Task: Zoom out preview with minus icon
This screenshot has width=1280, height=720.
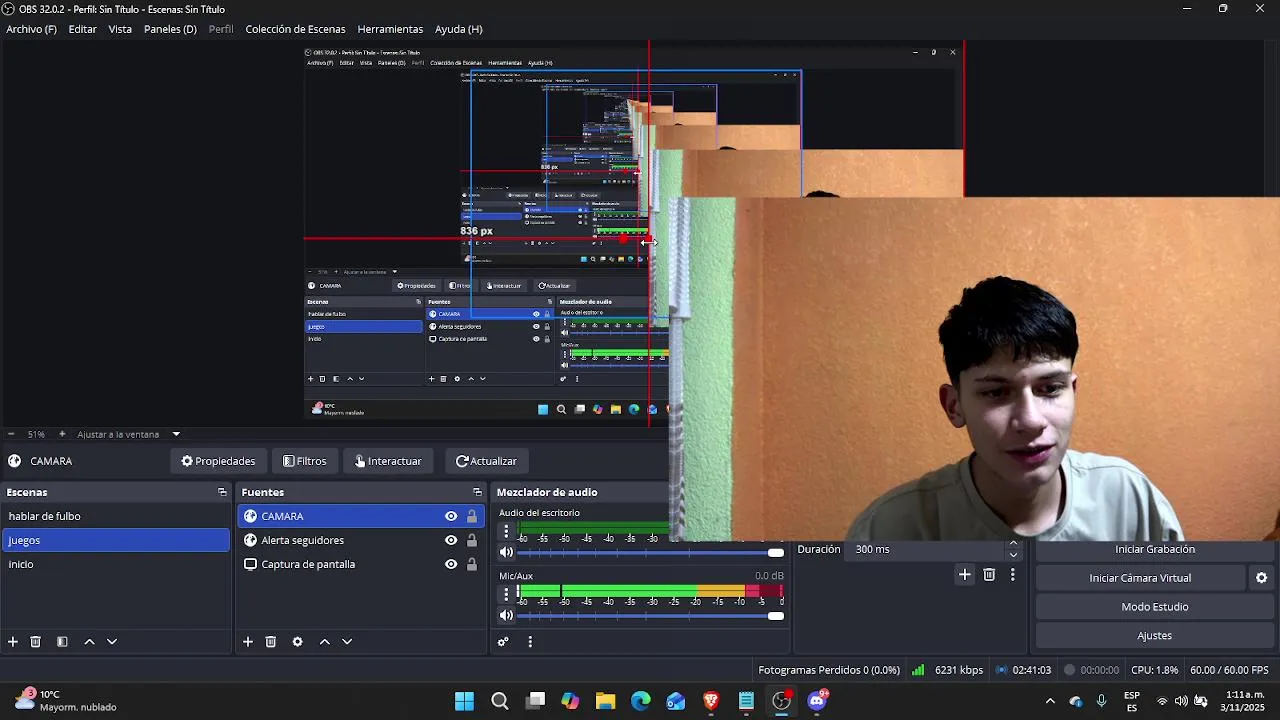Action: click(x=11, y=434)
